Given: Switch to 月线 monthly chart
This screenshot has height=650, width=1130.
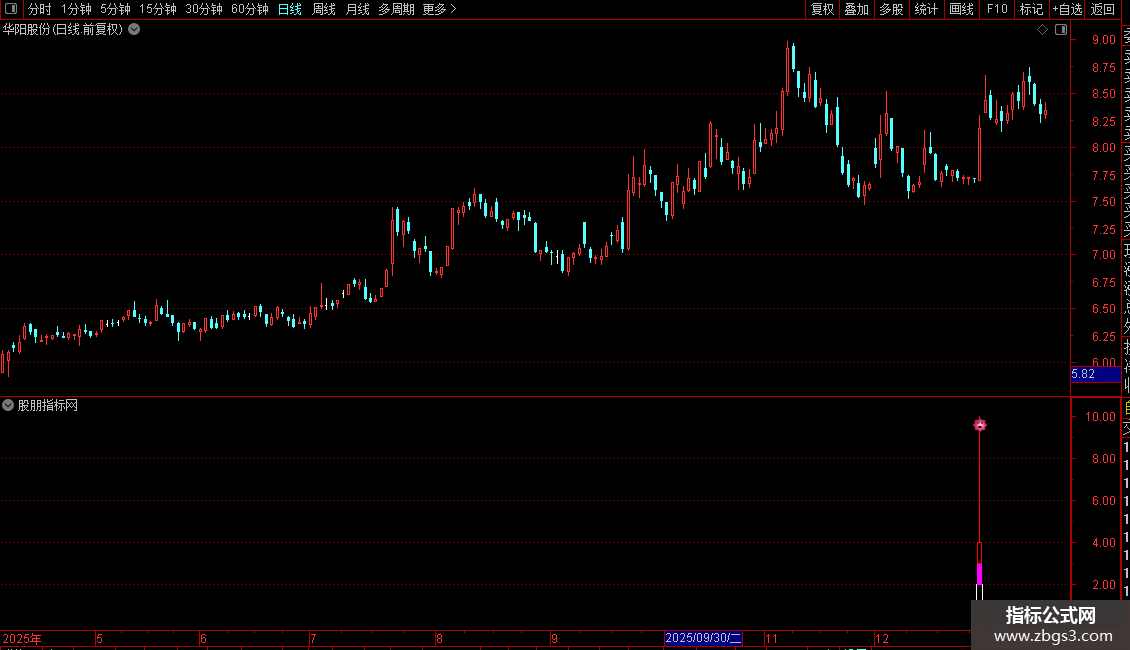Looking at the screenshot, I should click(357, 9).
